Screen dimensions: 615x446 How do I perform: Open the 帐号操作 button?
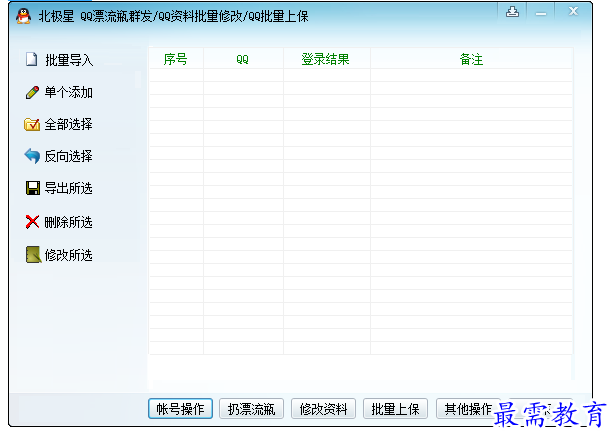(x=180, y=409)
